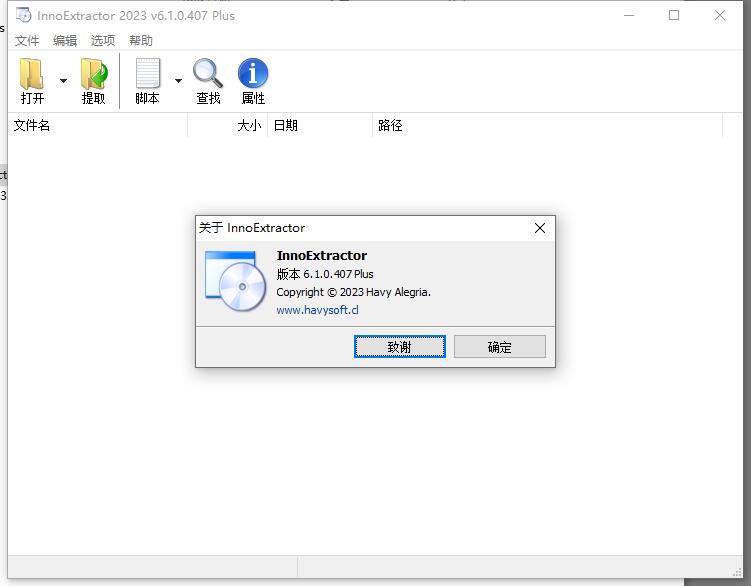This screenshot has height=586, width=751.
Task: Click the InnoExtractor title bar app icon
Action: pos(23,15)
